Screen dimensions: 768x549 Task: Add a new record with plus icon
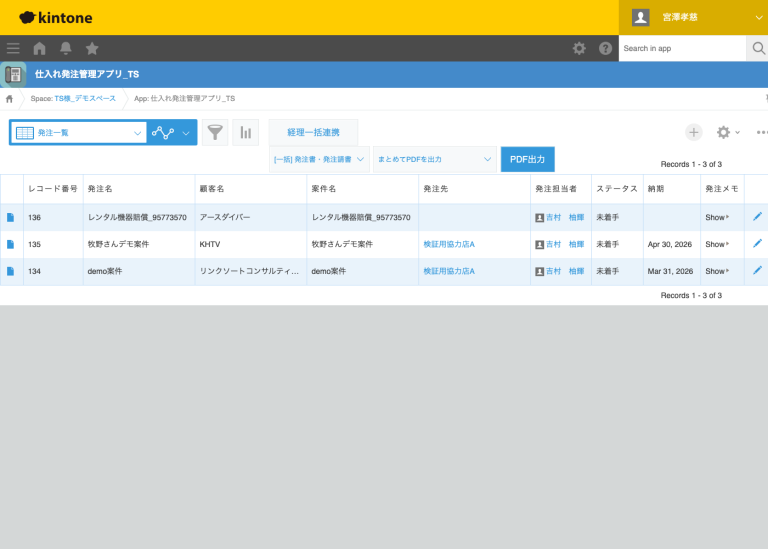pyautogui.click(x=693, y=132)
